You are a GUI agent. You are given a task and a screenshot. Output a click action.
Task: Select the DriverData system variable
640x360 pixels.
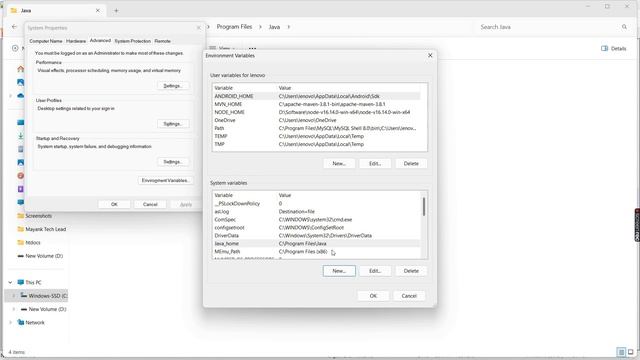(x=316, y=236)
